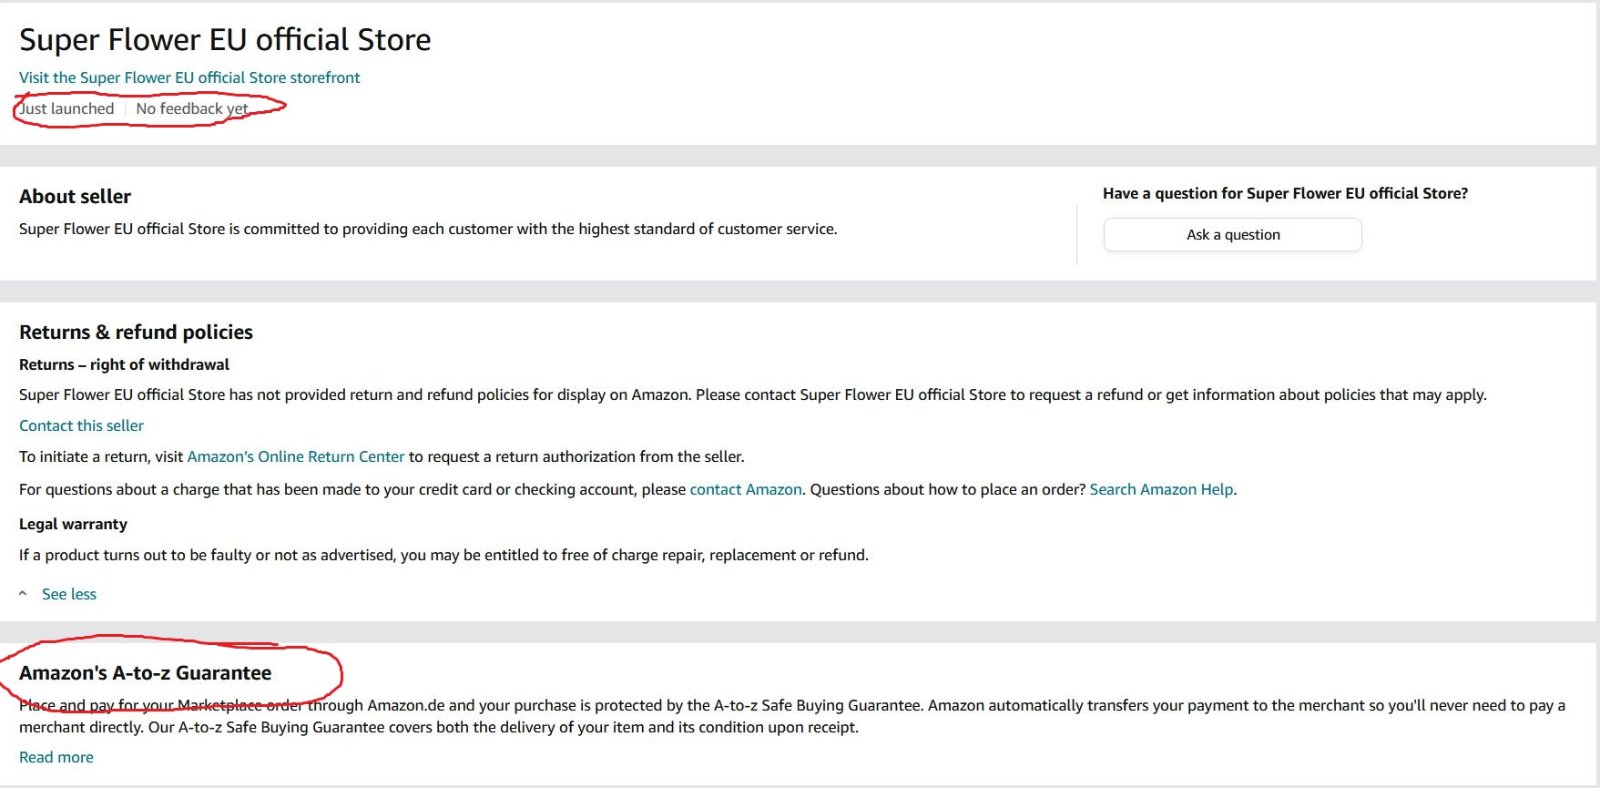Viewport: 1600px width, 788px height.
Task: Follow the contact Amazon link
Action: (x=746, y=489)
